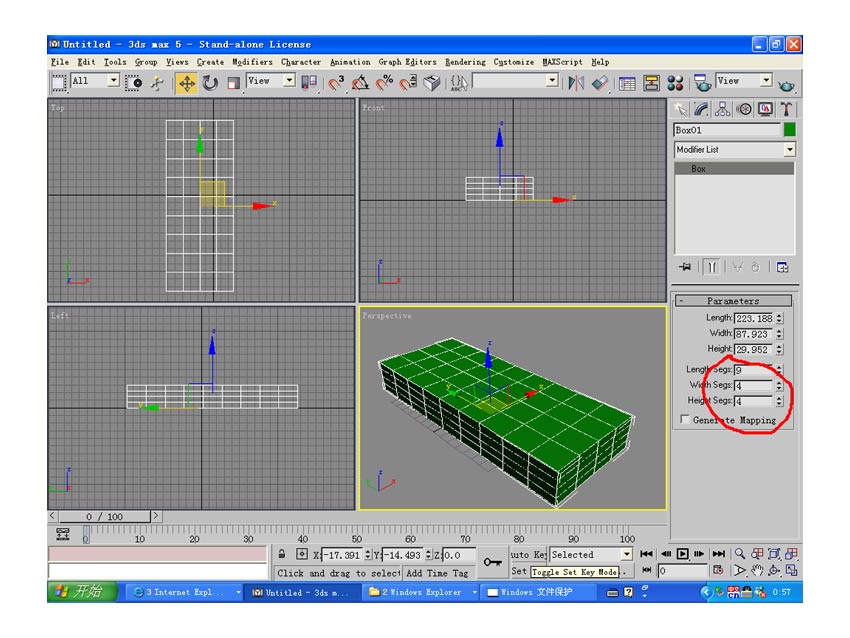The width and height of the screenshot is (850, 638).
Task: Open the Graph Editors menu
Action: (x=407, y=62)
